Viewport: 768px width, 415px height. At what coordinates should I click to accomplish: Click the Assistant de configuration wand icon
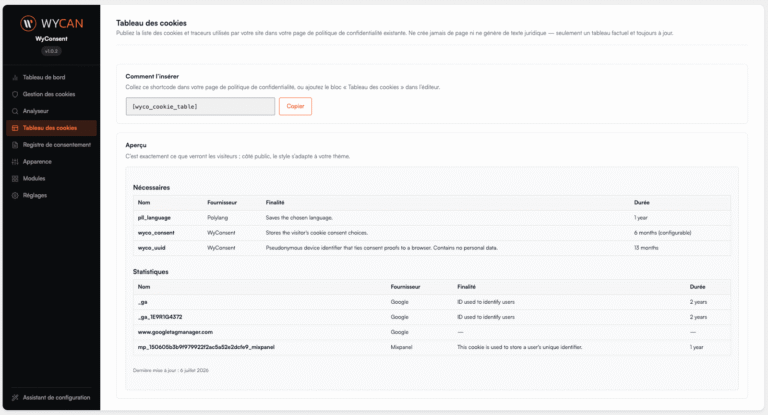[x=15, y=398]
